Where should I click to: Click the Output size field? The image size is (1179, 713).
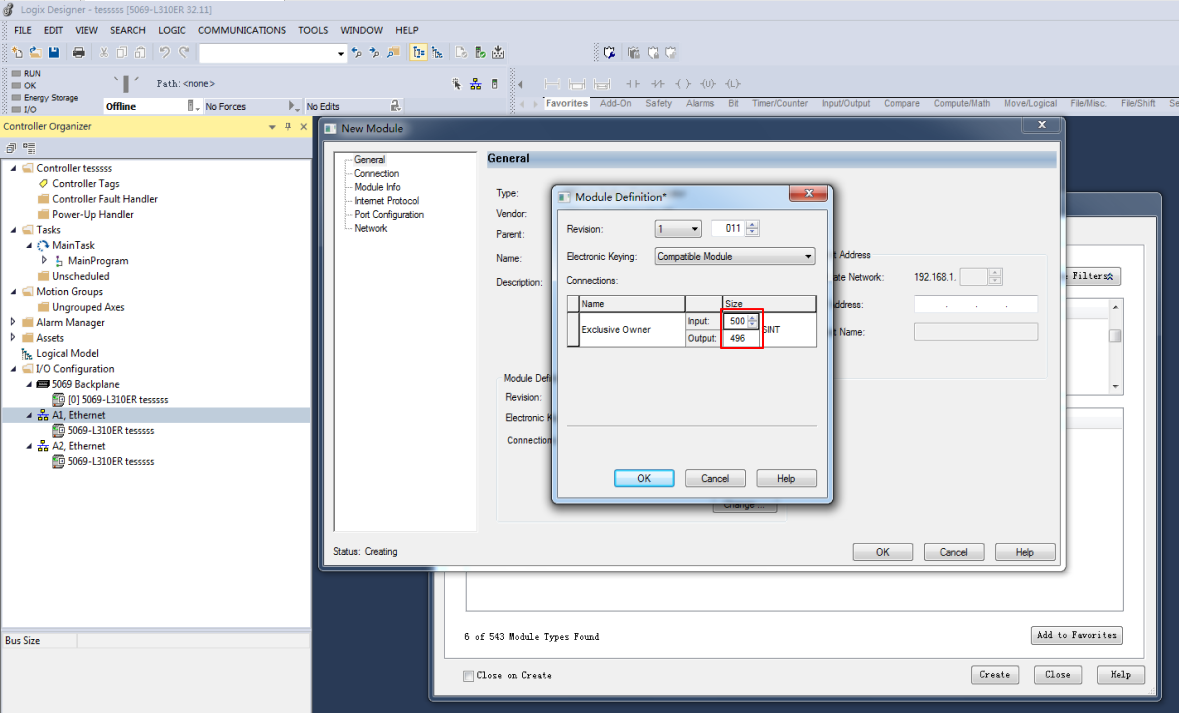click(741, 338)
